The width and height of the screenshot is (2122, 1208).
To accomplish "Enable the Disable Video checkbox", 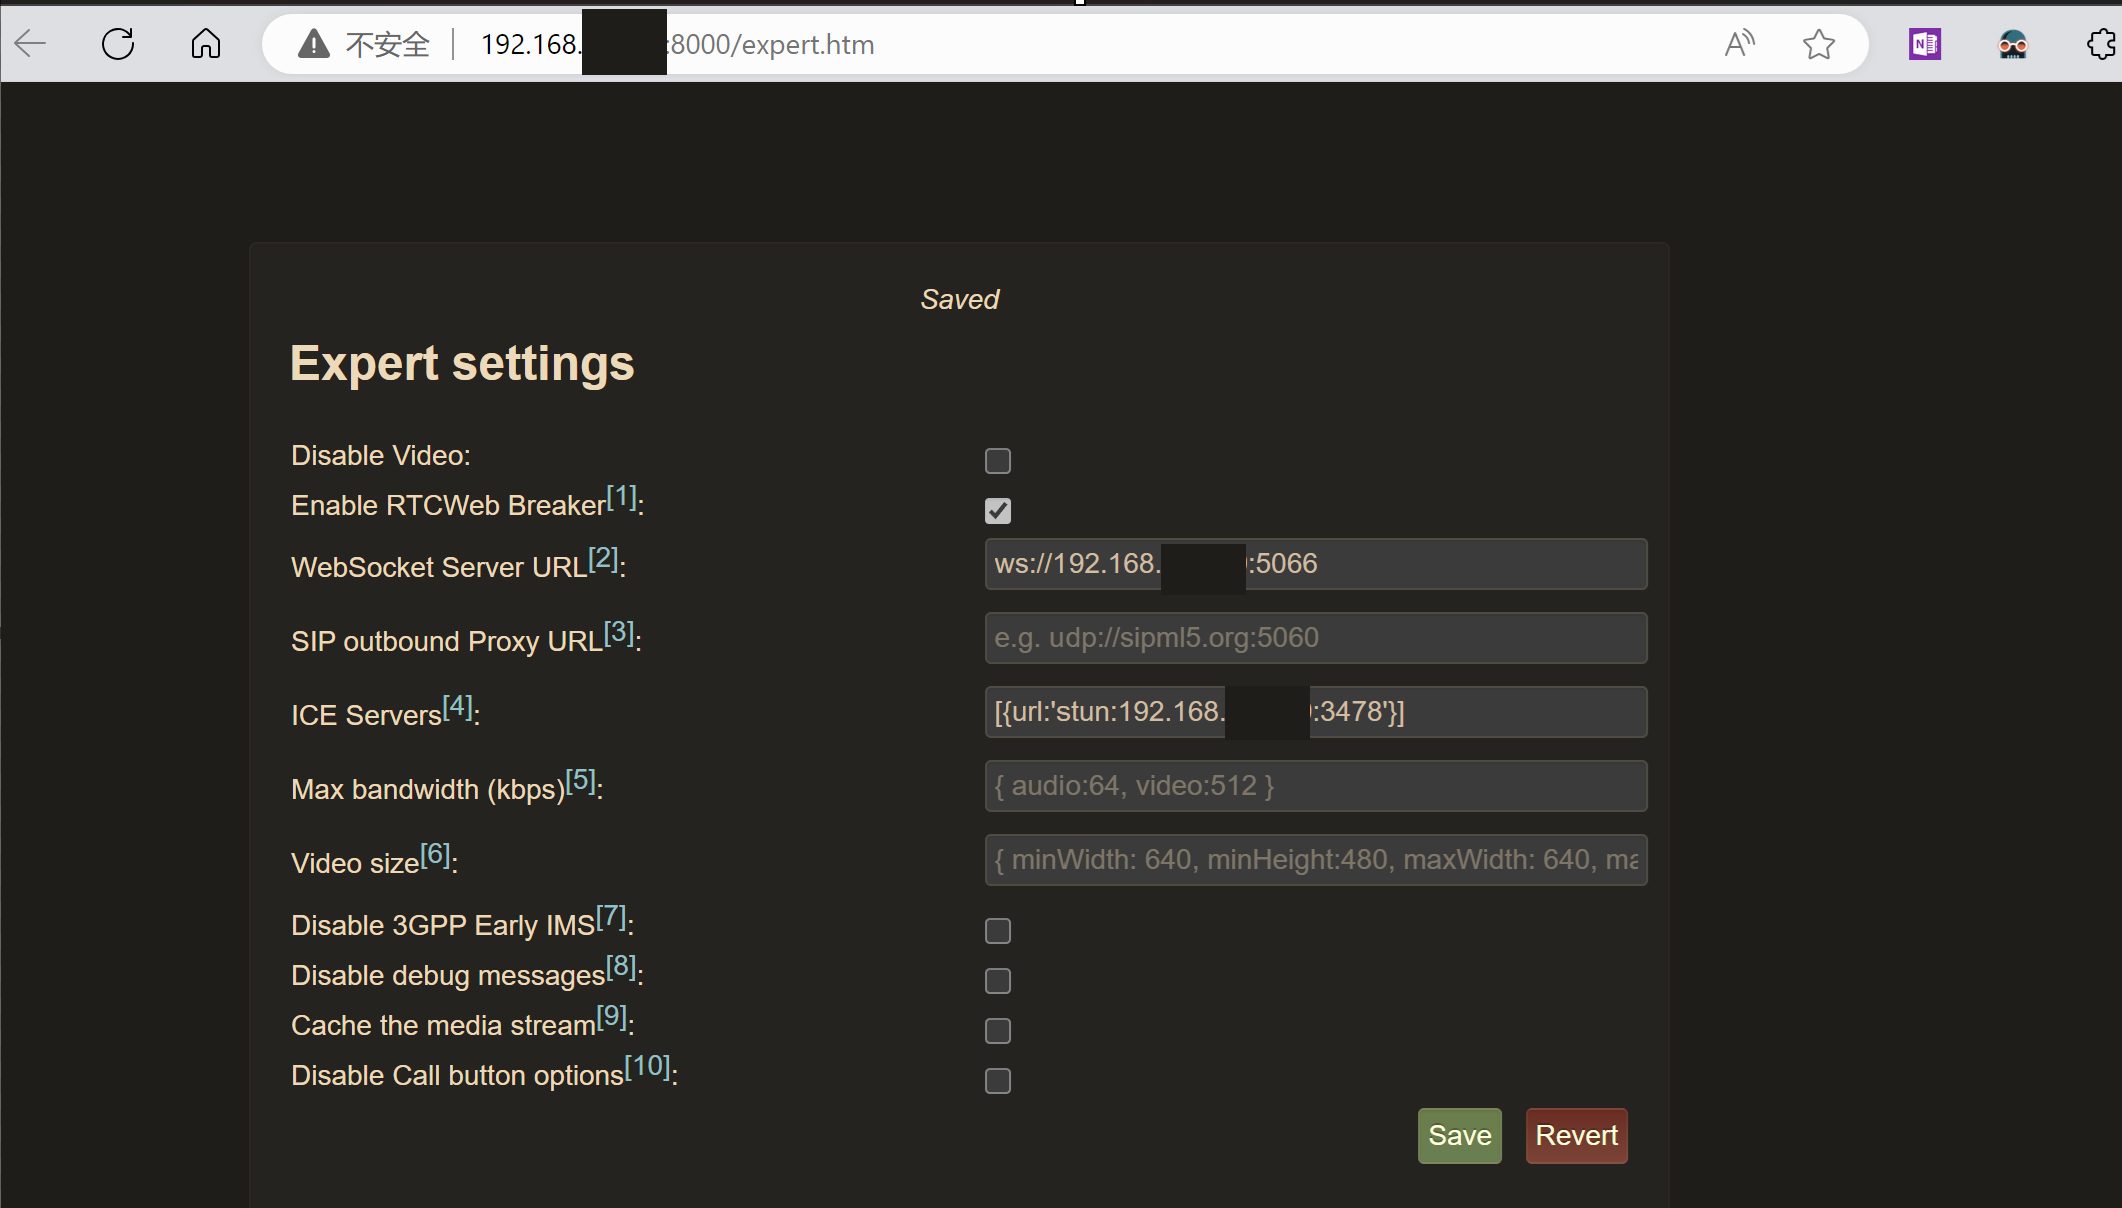I will coord(997,461).
